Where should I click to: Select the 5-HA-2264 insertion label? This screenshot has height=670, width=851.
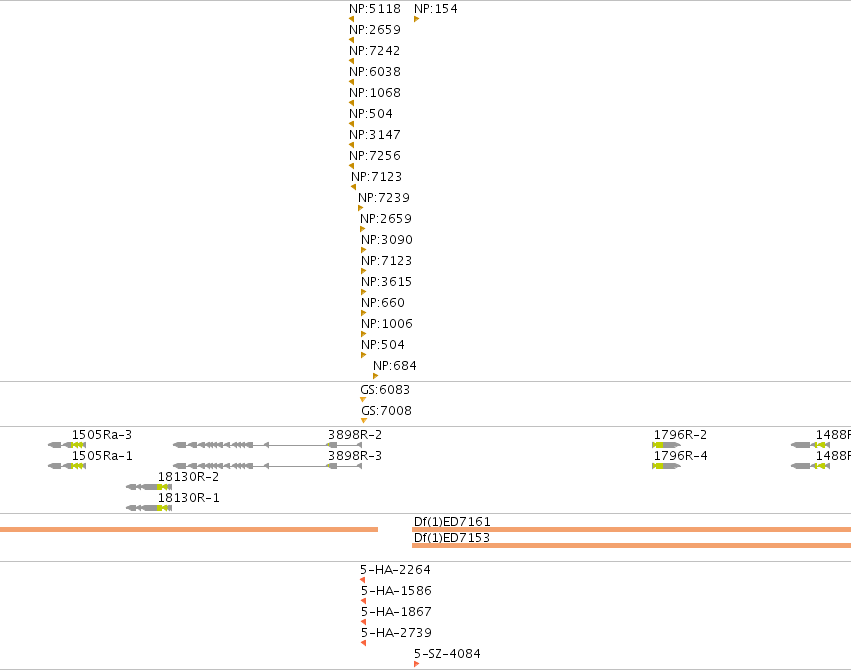pos(395,570)
